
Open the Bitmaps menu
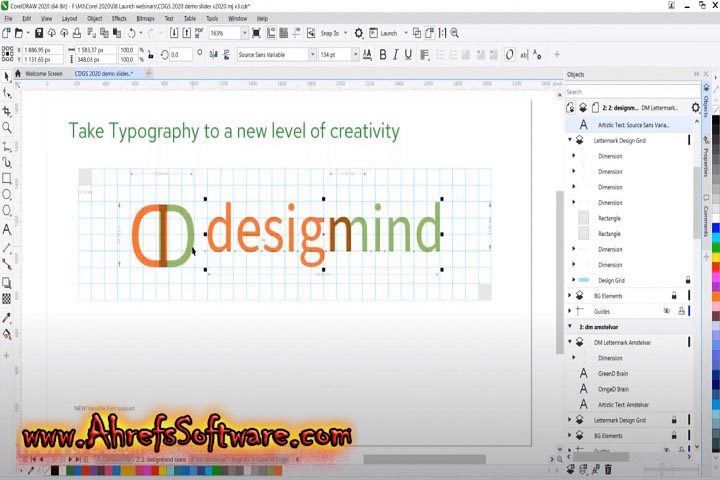pyautogui.click(x=146, y=19)
